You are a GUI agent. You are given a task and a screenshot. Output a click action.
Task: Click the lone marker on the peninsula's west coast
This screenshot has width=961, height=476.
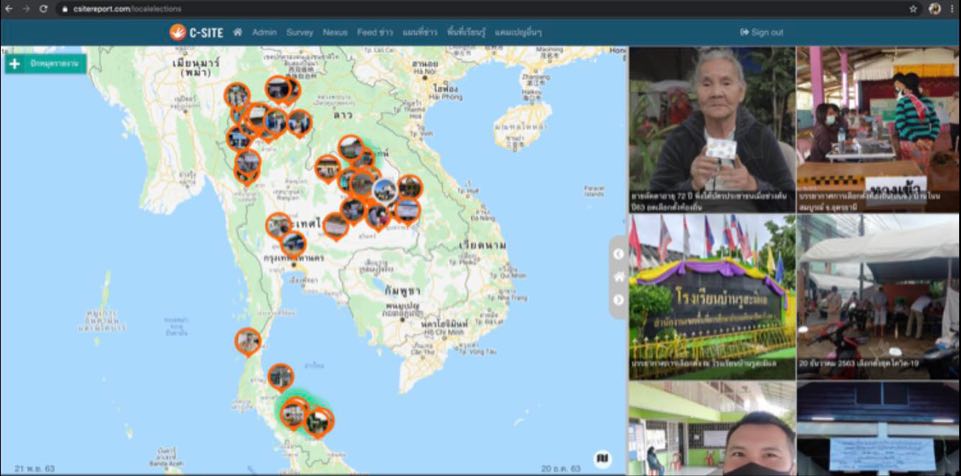click(x=248, y=341)
